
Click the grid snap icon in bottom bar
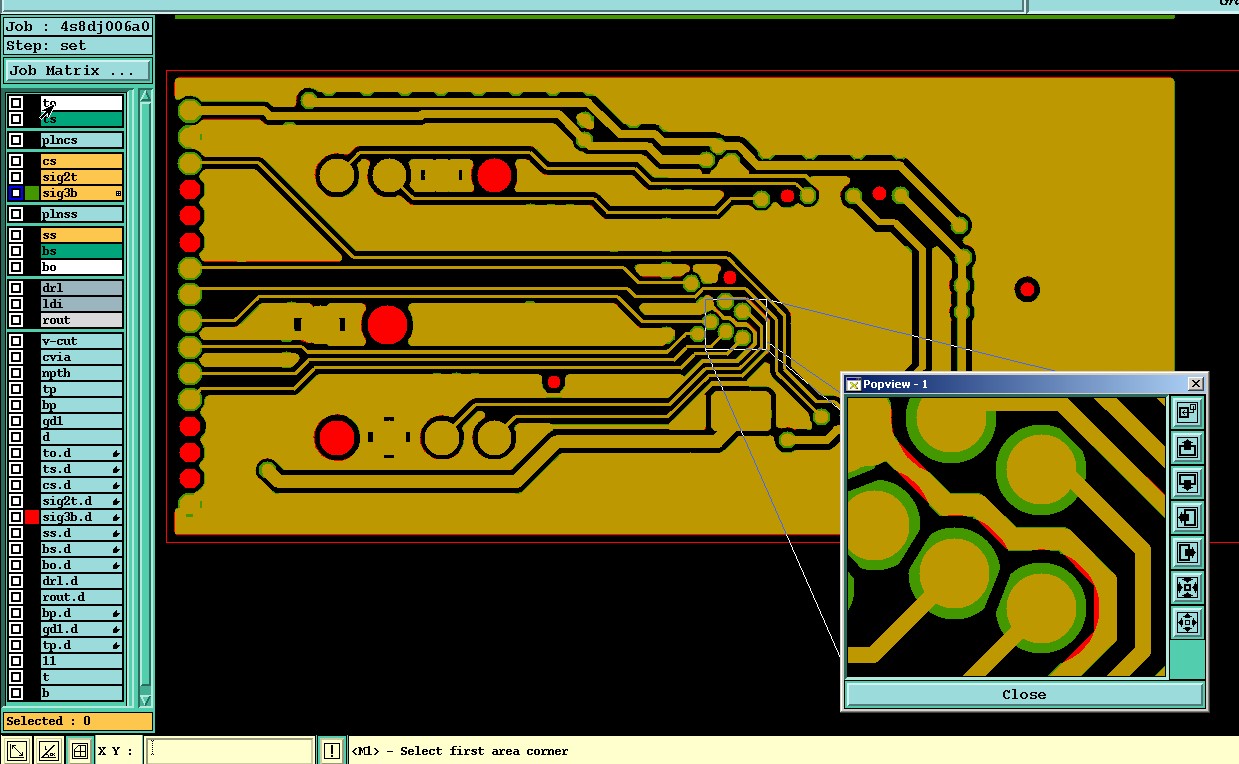point(80,750)
